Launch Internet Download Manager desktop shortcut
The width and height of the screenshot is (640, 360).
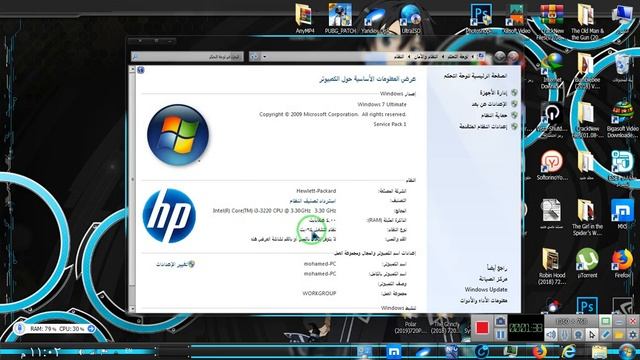tap(552, 70)
